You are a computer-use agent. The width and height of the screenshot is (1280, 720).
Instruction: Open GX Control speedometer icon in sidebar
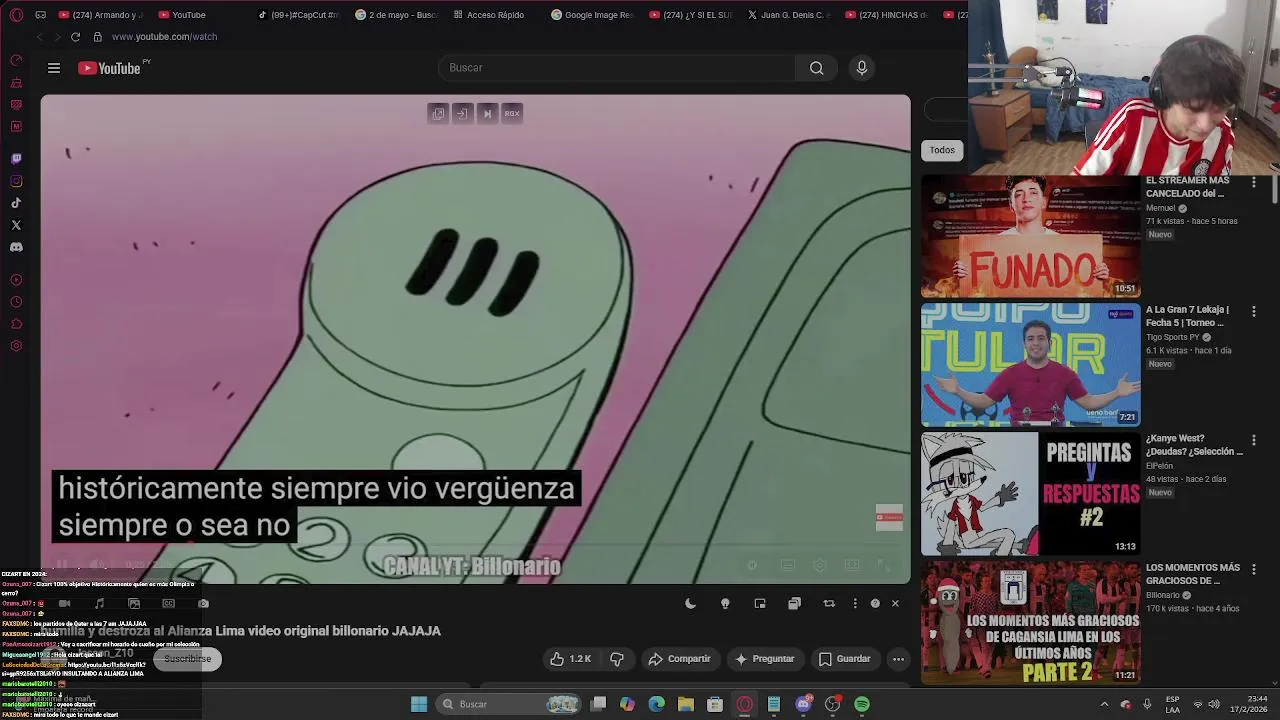click(x=16, y=60)
